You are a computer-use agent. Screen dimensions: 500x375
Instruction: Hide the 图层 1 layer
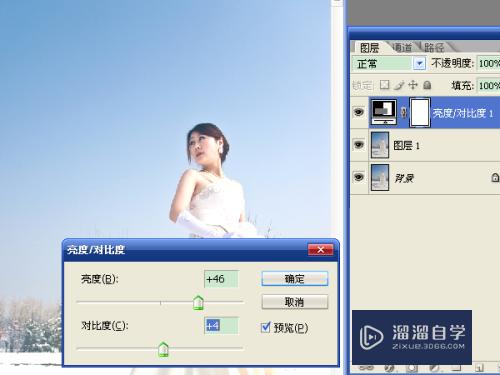[x=359, y=145]
